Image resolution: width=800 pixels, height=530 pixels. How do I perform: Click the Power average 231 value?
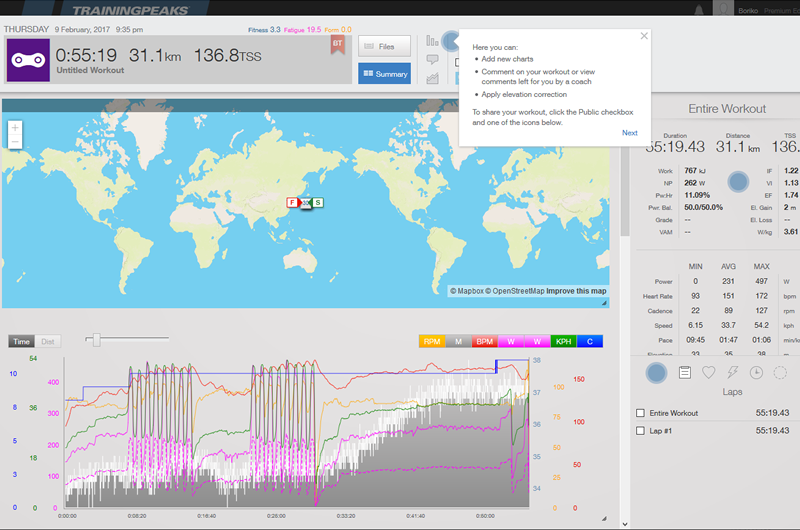(728, 281)
